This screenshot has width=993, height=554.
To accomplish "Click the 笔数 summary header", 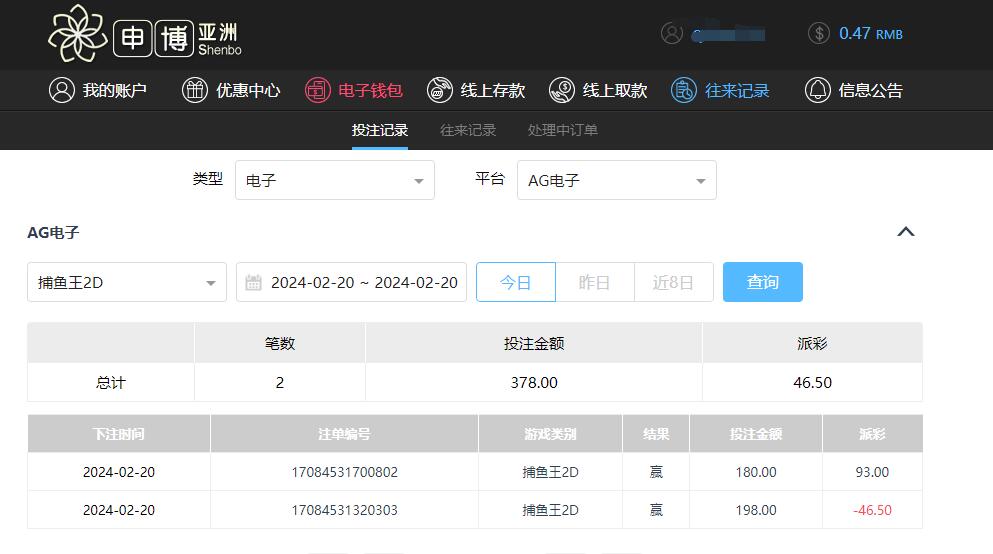I will [x=280, y=343].
